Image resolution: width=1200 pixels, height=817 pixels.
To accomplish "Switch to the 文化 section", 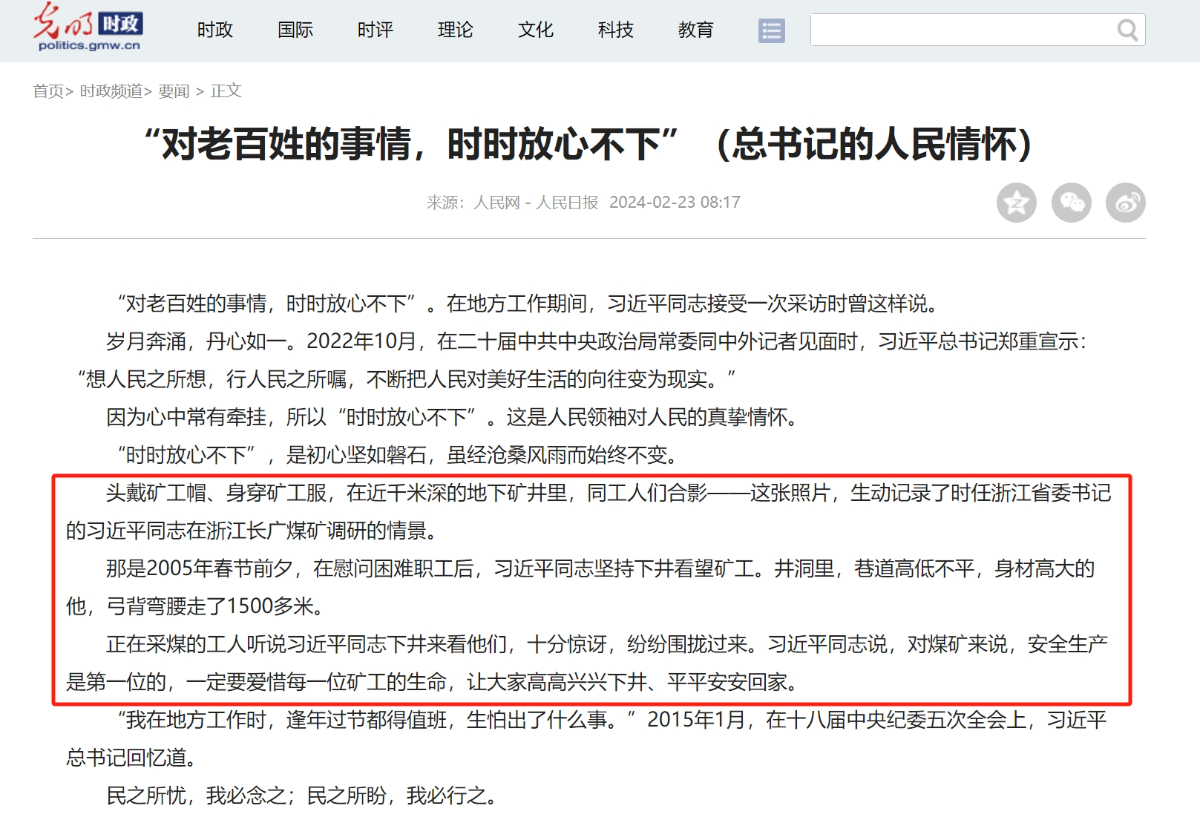I will [x=535, y=30].
